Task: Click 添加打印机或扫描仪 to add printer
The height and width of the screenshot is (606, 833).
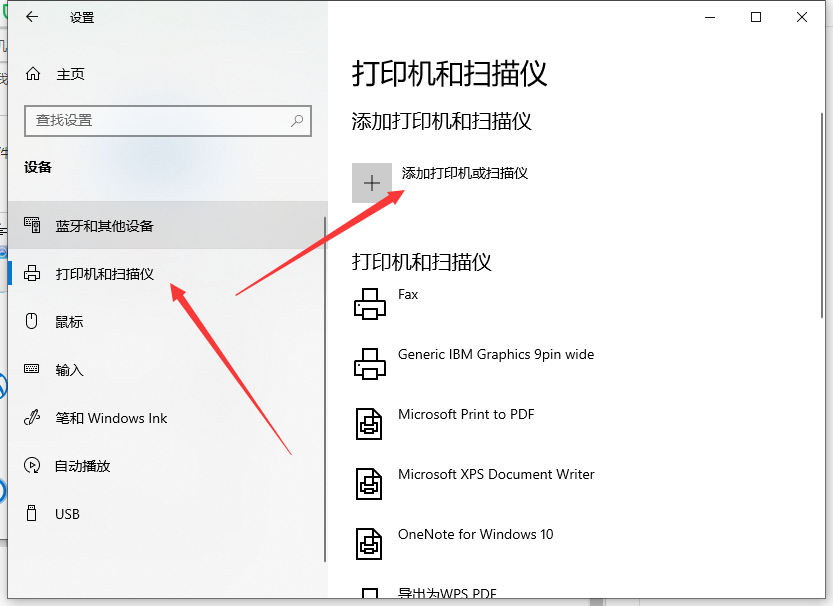Action: (464, 172)
